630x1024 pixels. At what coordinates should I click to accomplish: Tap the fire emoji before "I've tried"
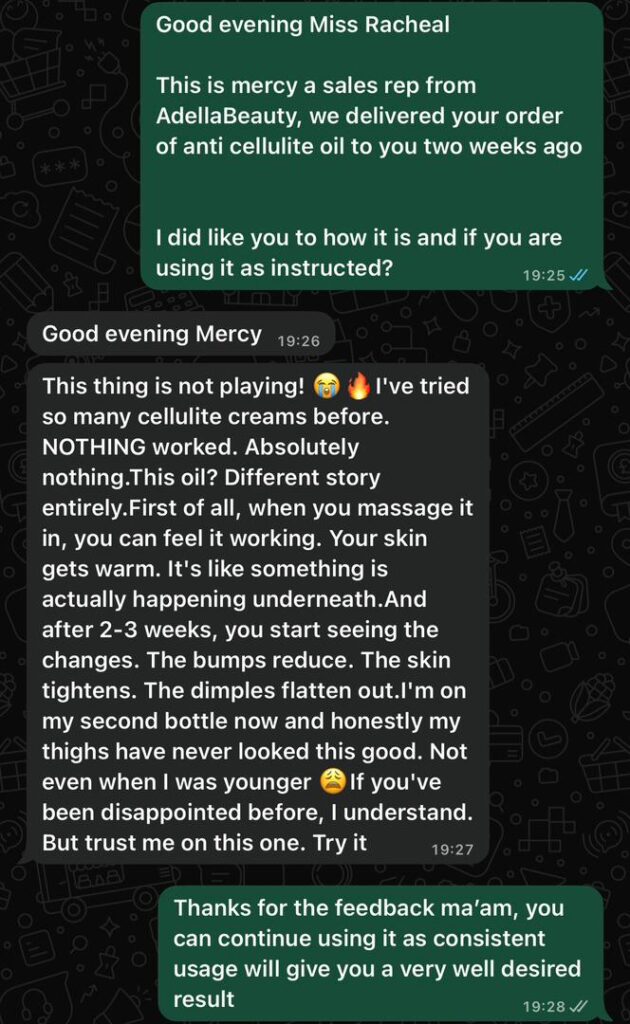tap(358, 387)
